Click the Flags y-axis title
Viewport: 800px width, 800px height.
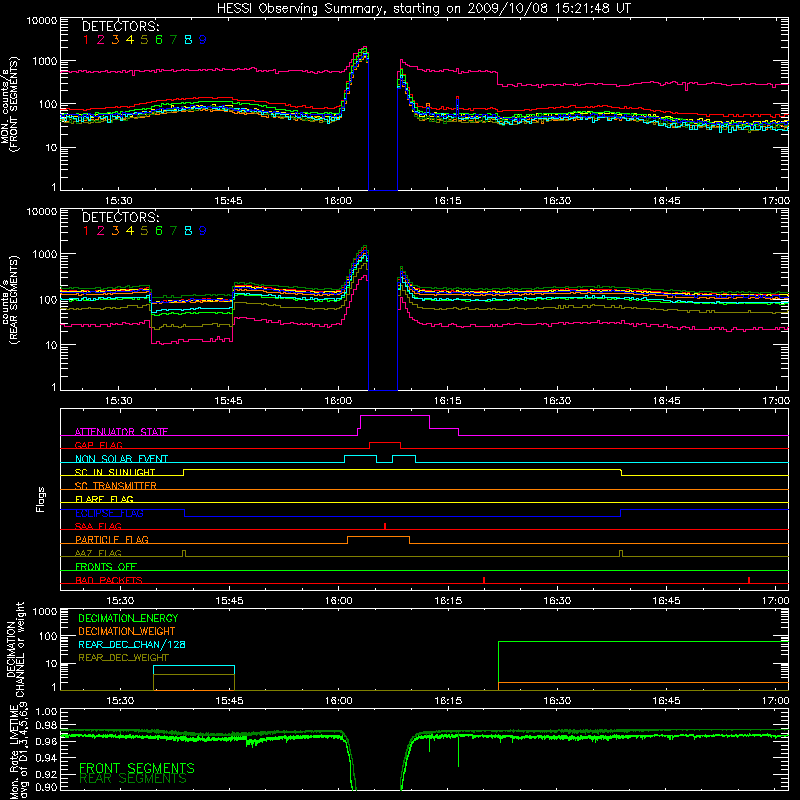(41, 499)
